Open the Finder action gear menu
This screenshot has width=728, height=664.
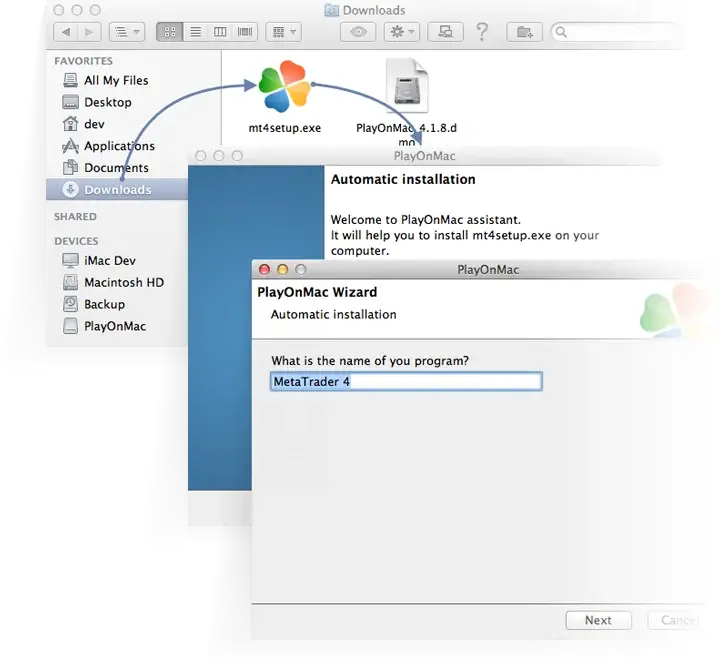[x=402, y=32]
